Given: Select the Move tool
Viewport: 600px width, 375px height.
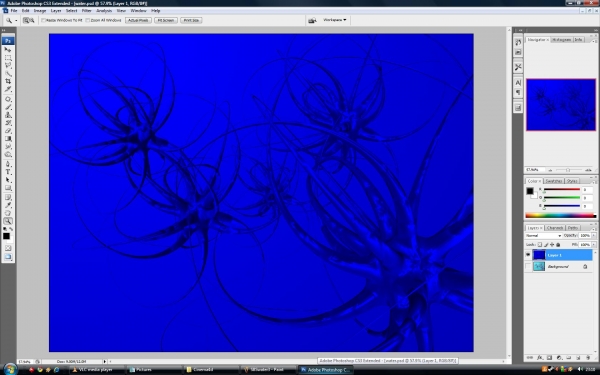Looking at the screenshot, I should coord(8,50).
